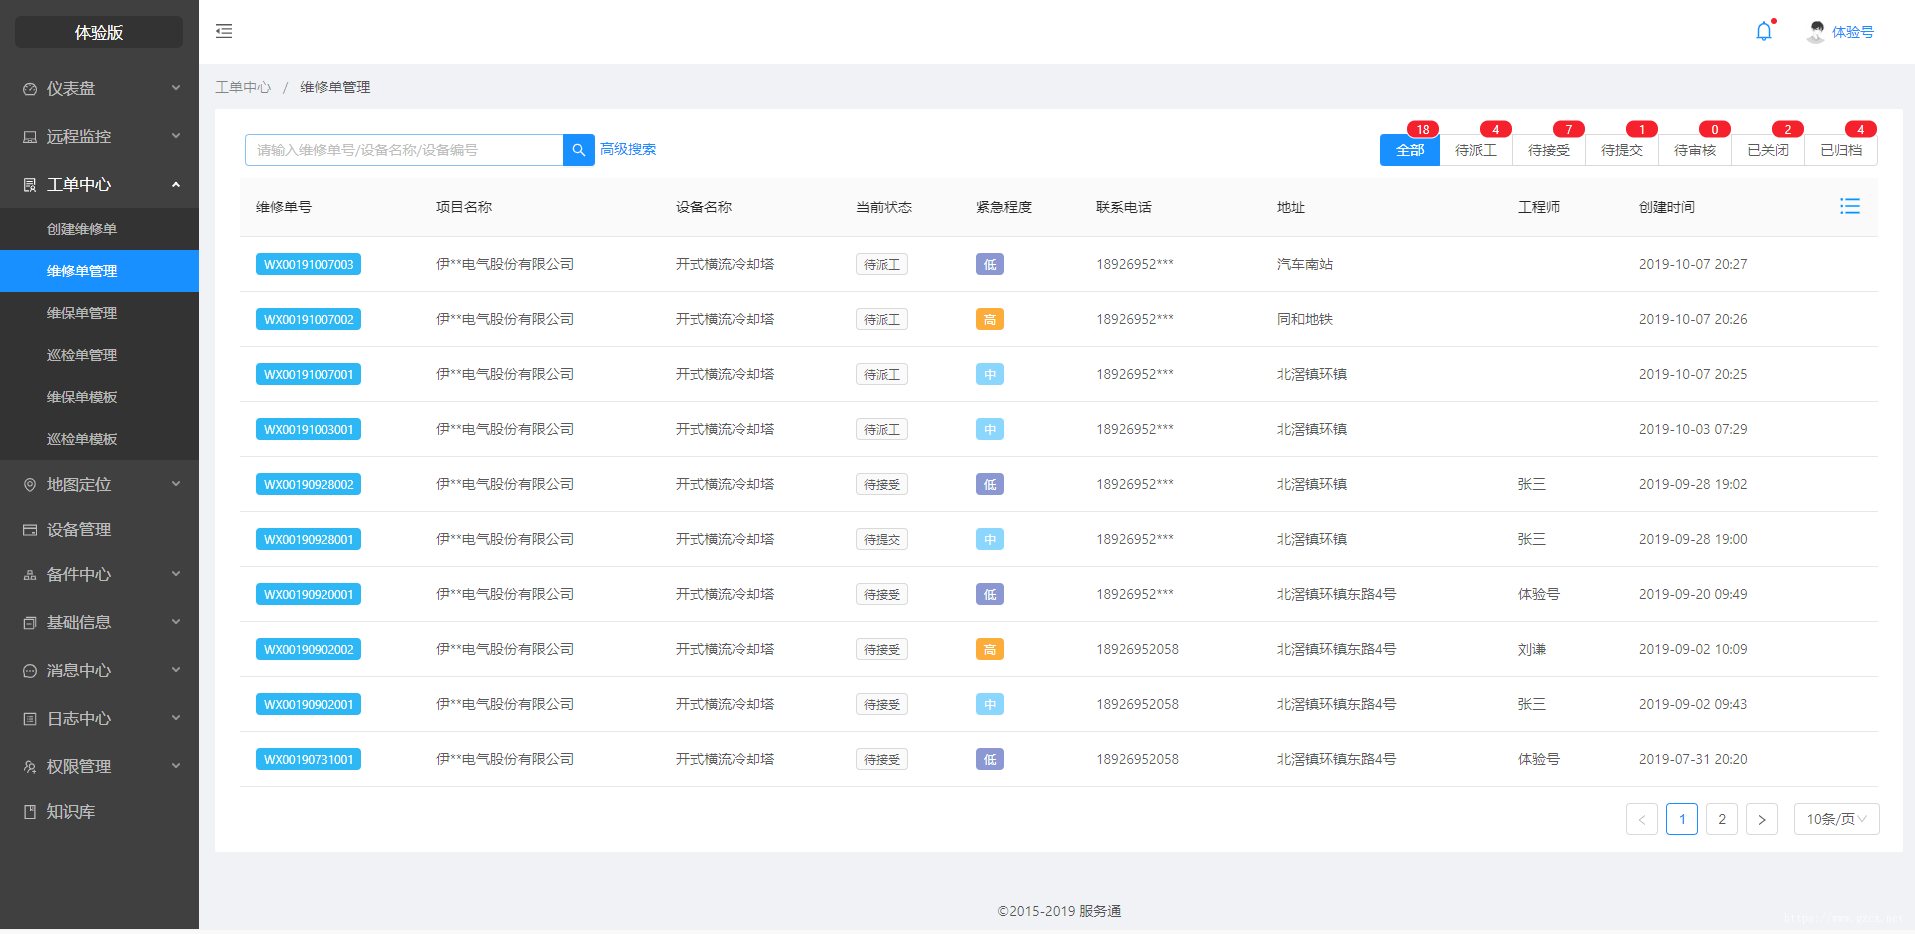The width and height of the screenshot is (1915, 934).
Task: Click the 体验版 logo title
Action: pyautogui.click(x=99, y=32)
